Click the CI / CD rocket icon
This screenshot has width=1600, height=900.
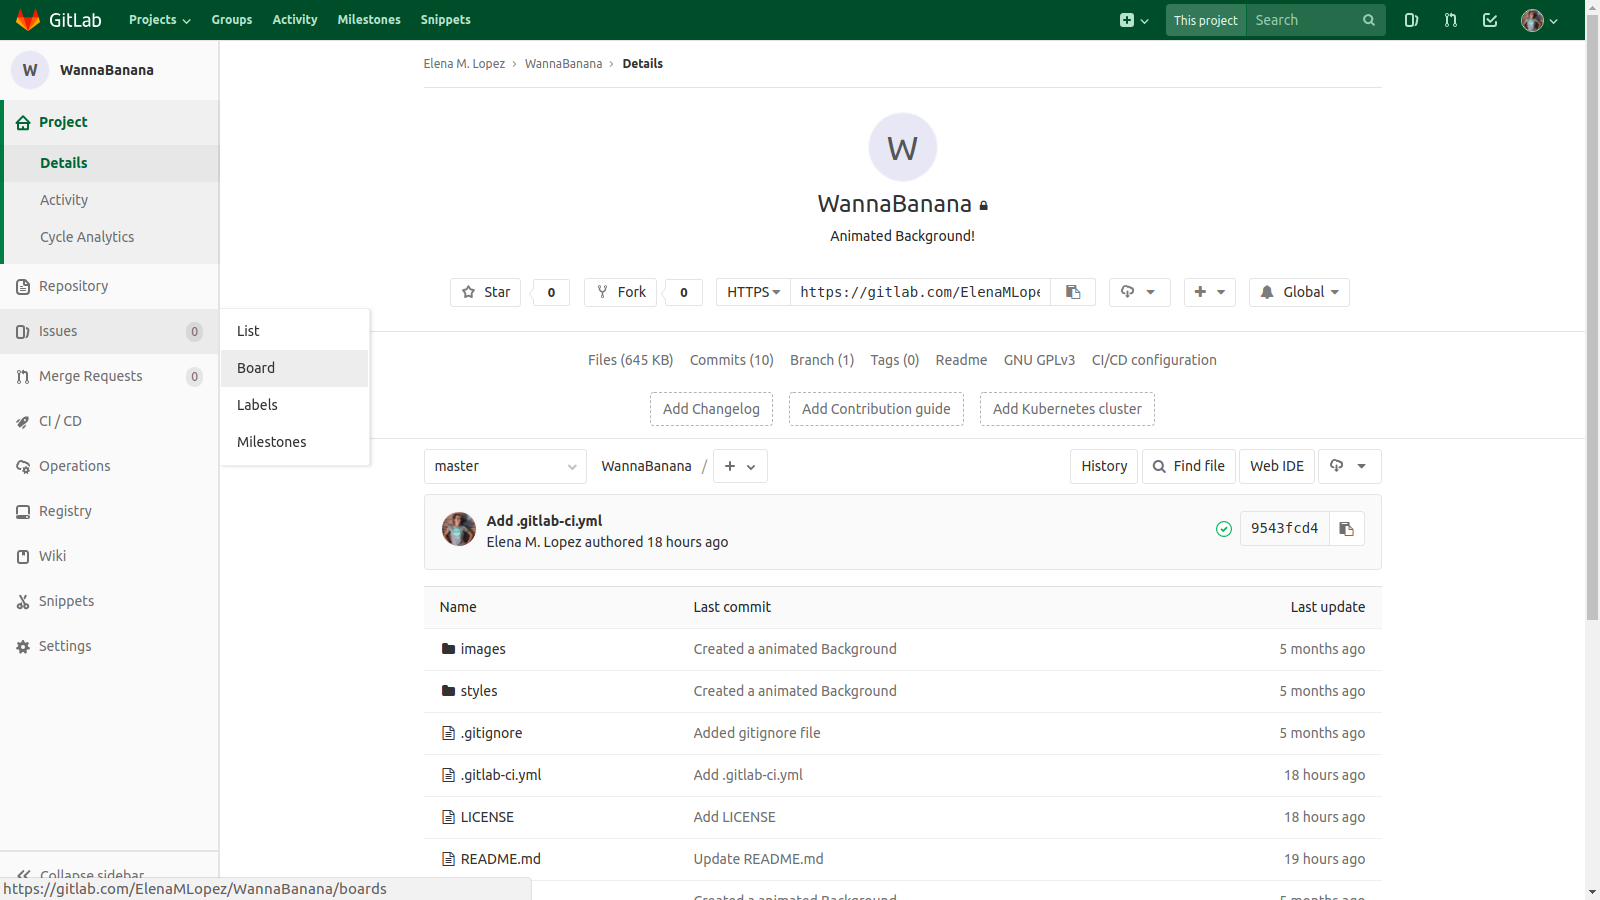pos(23,421)
